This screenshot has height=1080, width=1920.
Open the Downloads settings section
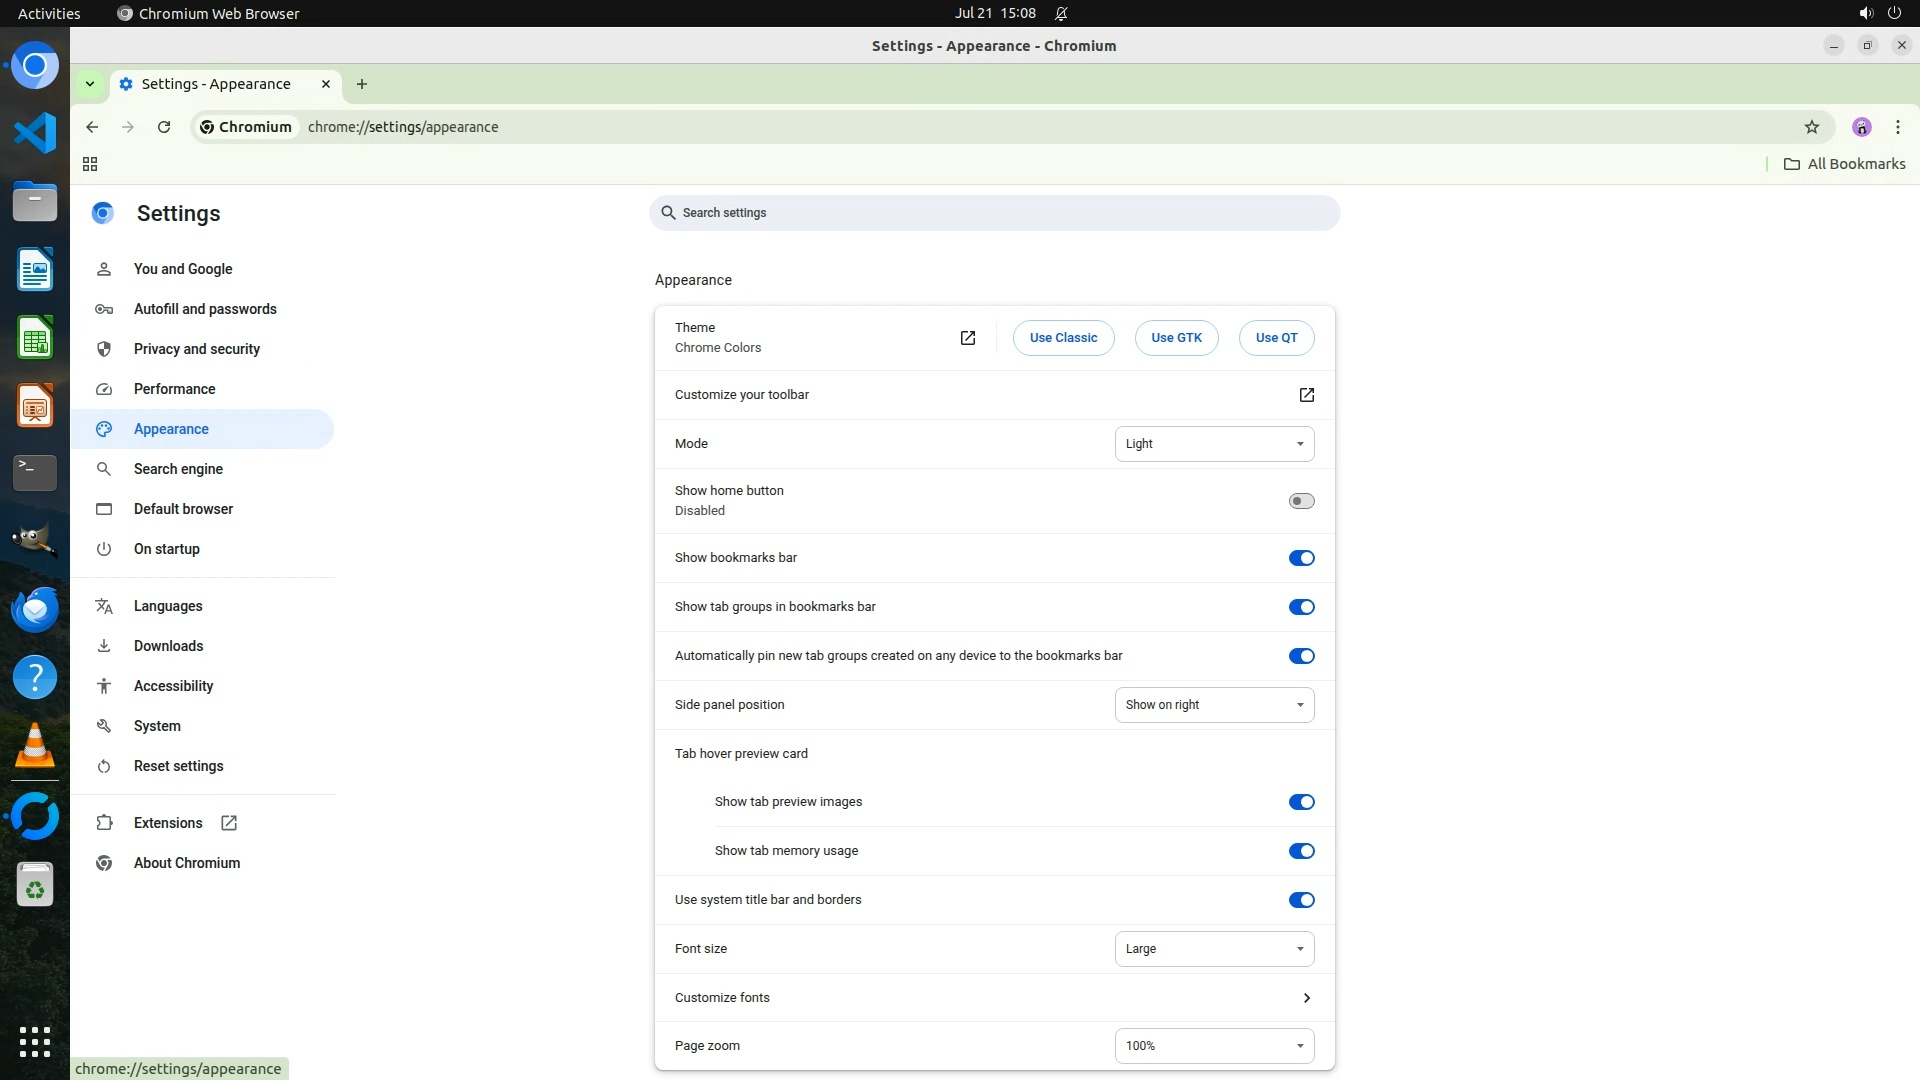pos(168,646)
